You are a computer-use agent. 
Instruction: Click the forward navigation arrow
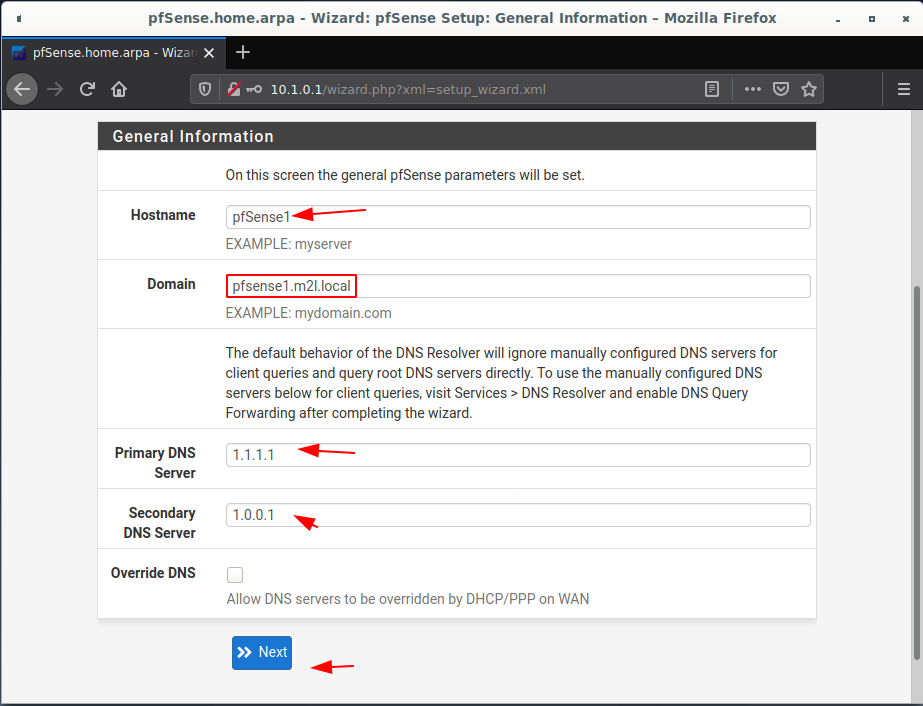[x=55, y=90]
